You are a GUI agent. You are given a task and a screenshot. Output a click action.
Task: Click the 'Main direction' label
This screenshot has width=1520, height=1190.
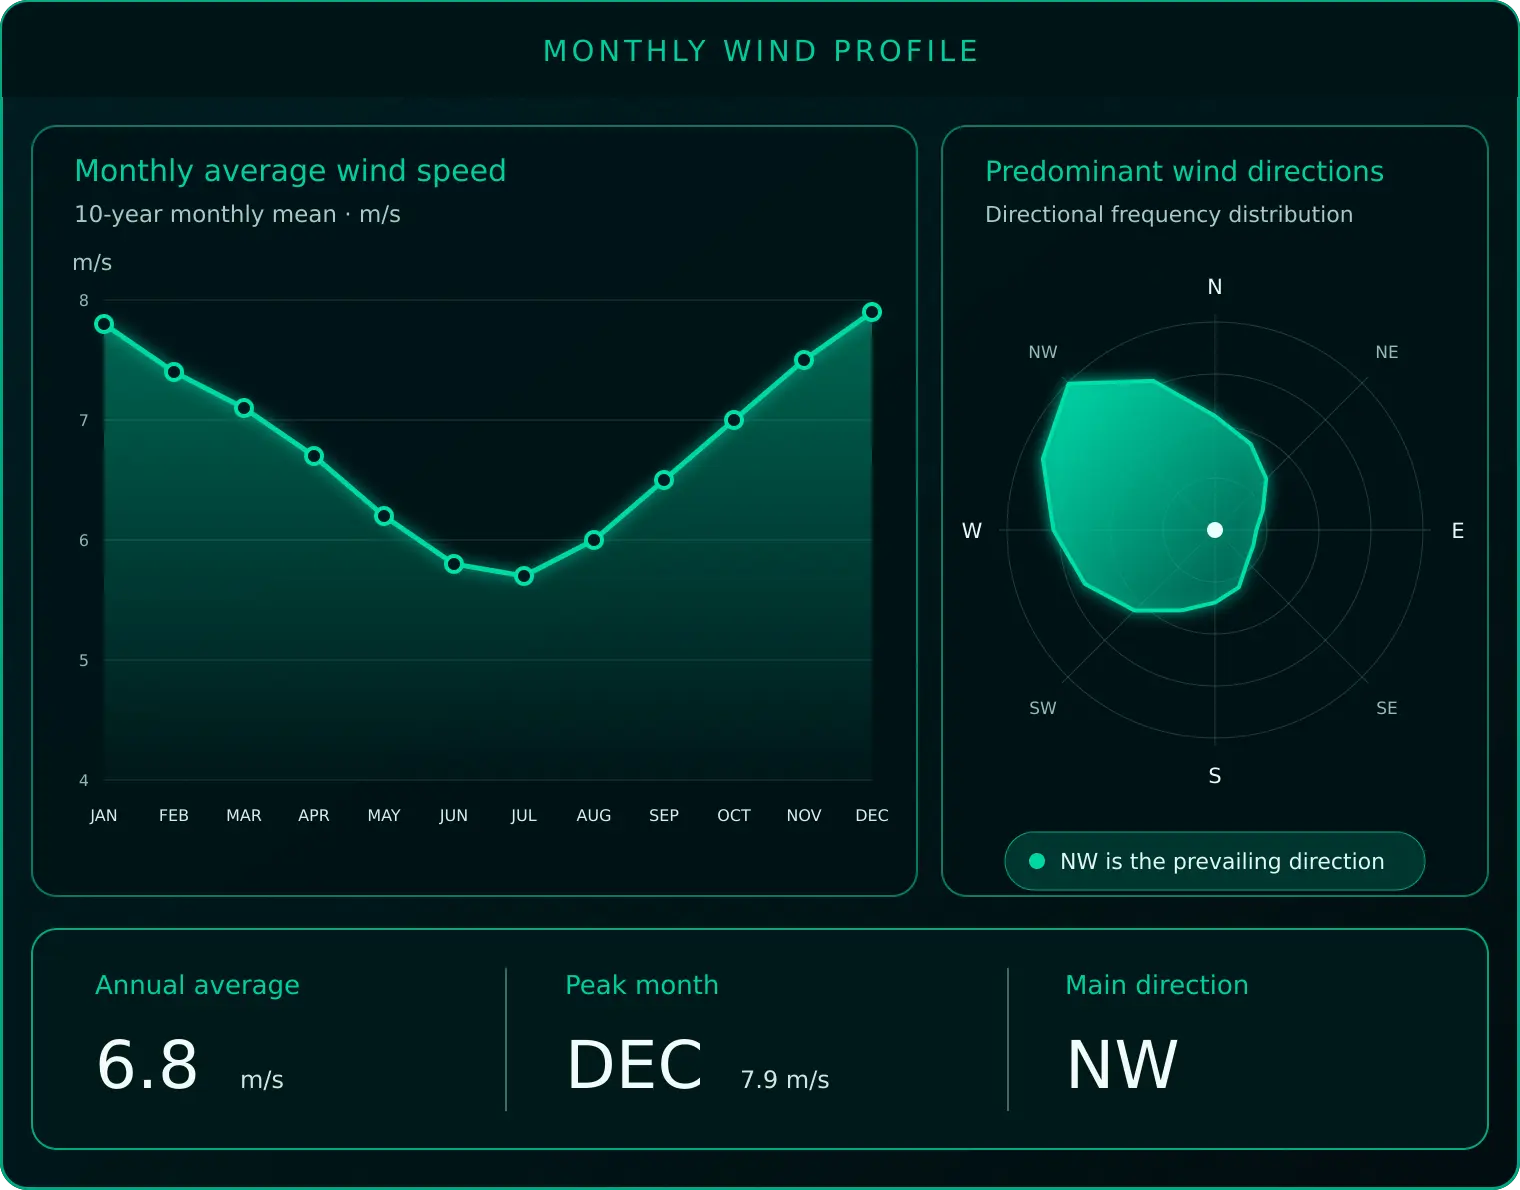coord(1157,985)
